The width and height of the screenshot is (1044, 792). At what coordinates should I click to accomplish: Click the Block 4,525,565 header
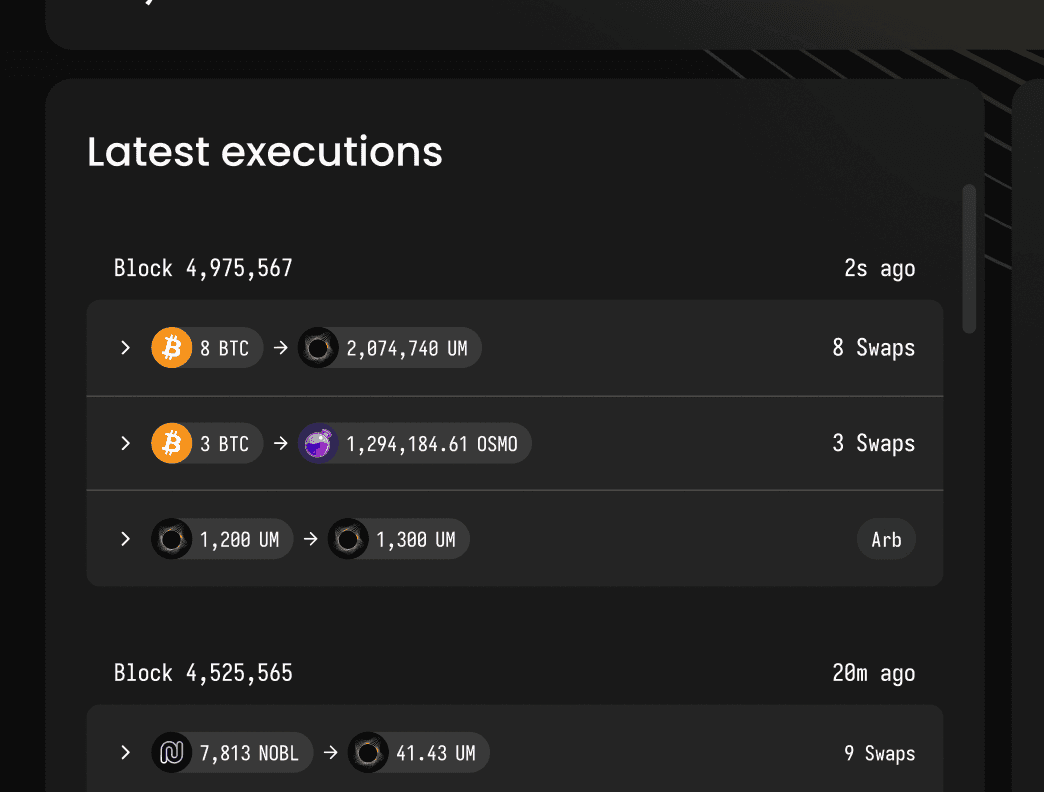pyautogui.click(x=203, y=673)
